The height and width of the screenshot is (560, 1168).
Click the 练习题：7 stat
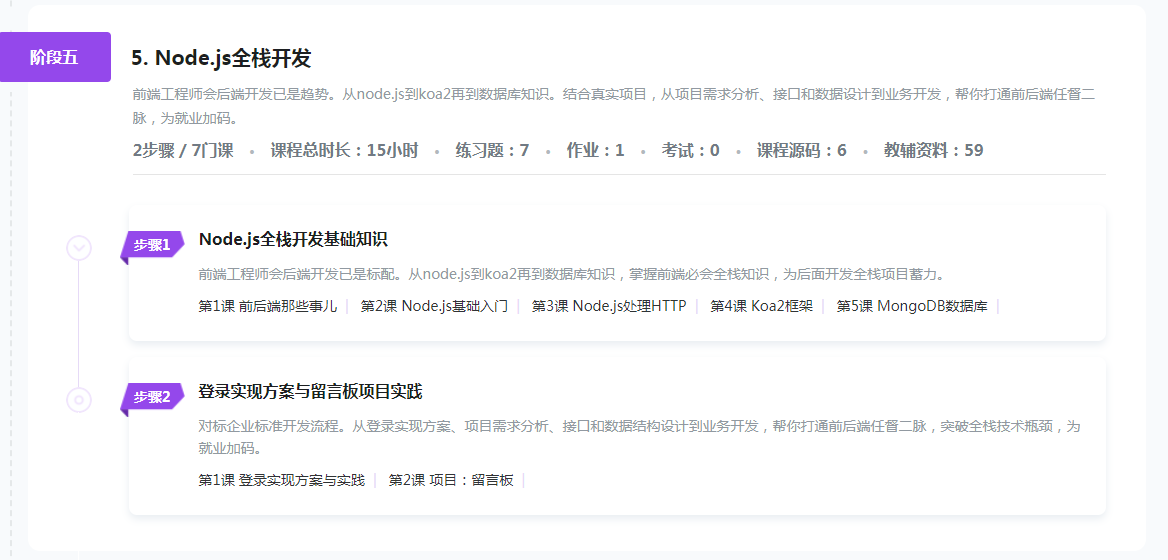point(492,150)
